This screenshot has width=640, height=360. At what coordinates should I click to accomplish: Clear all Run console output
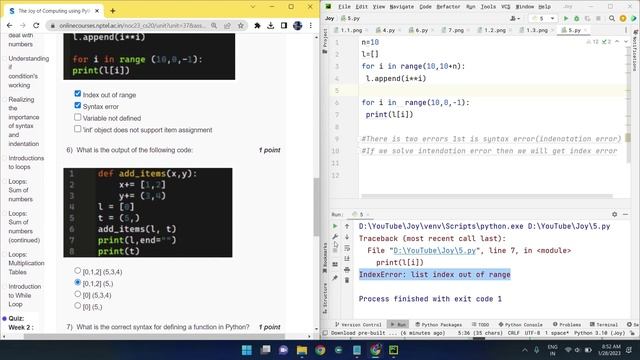347,280
